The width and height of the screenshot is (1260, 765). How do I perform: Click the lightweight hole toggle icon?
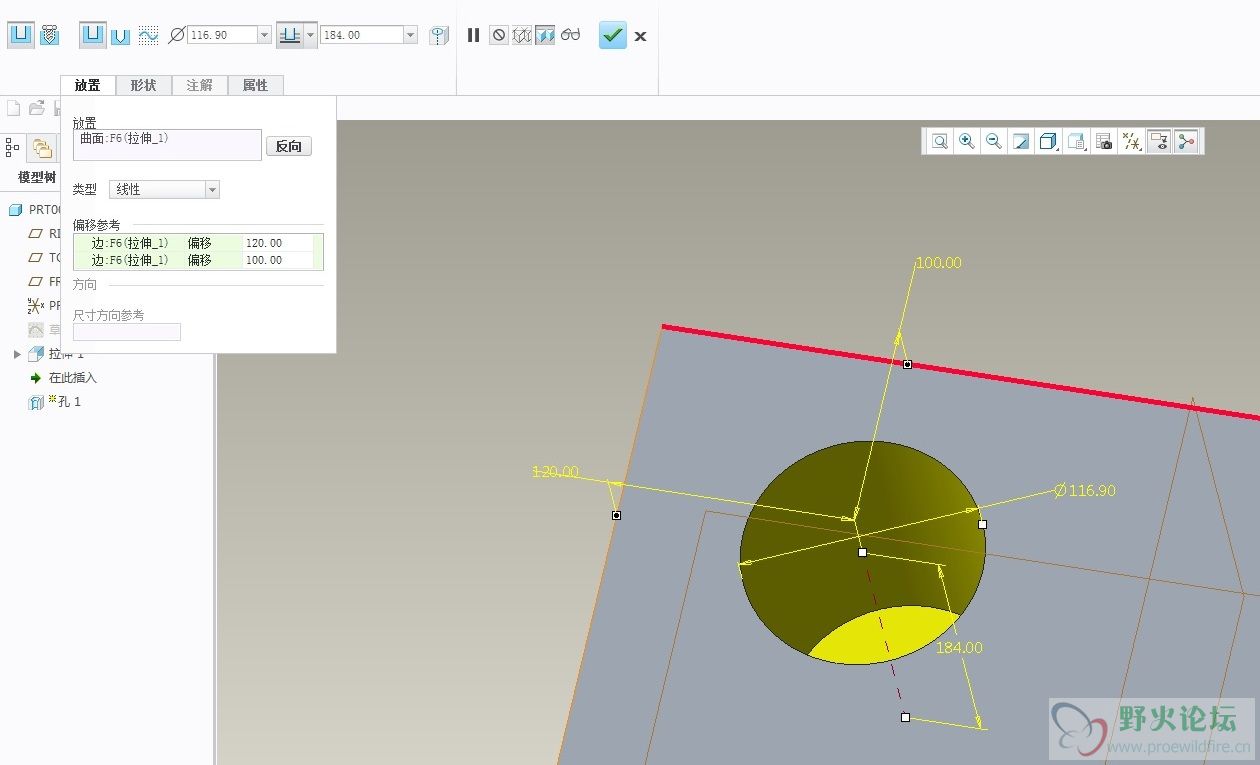(439, 35)
